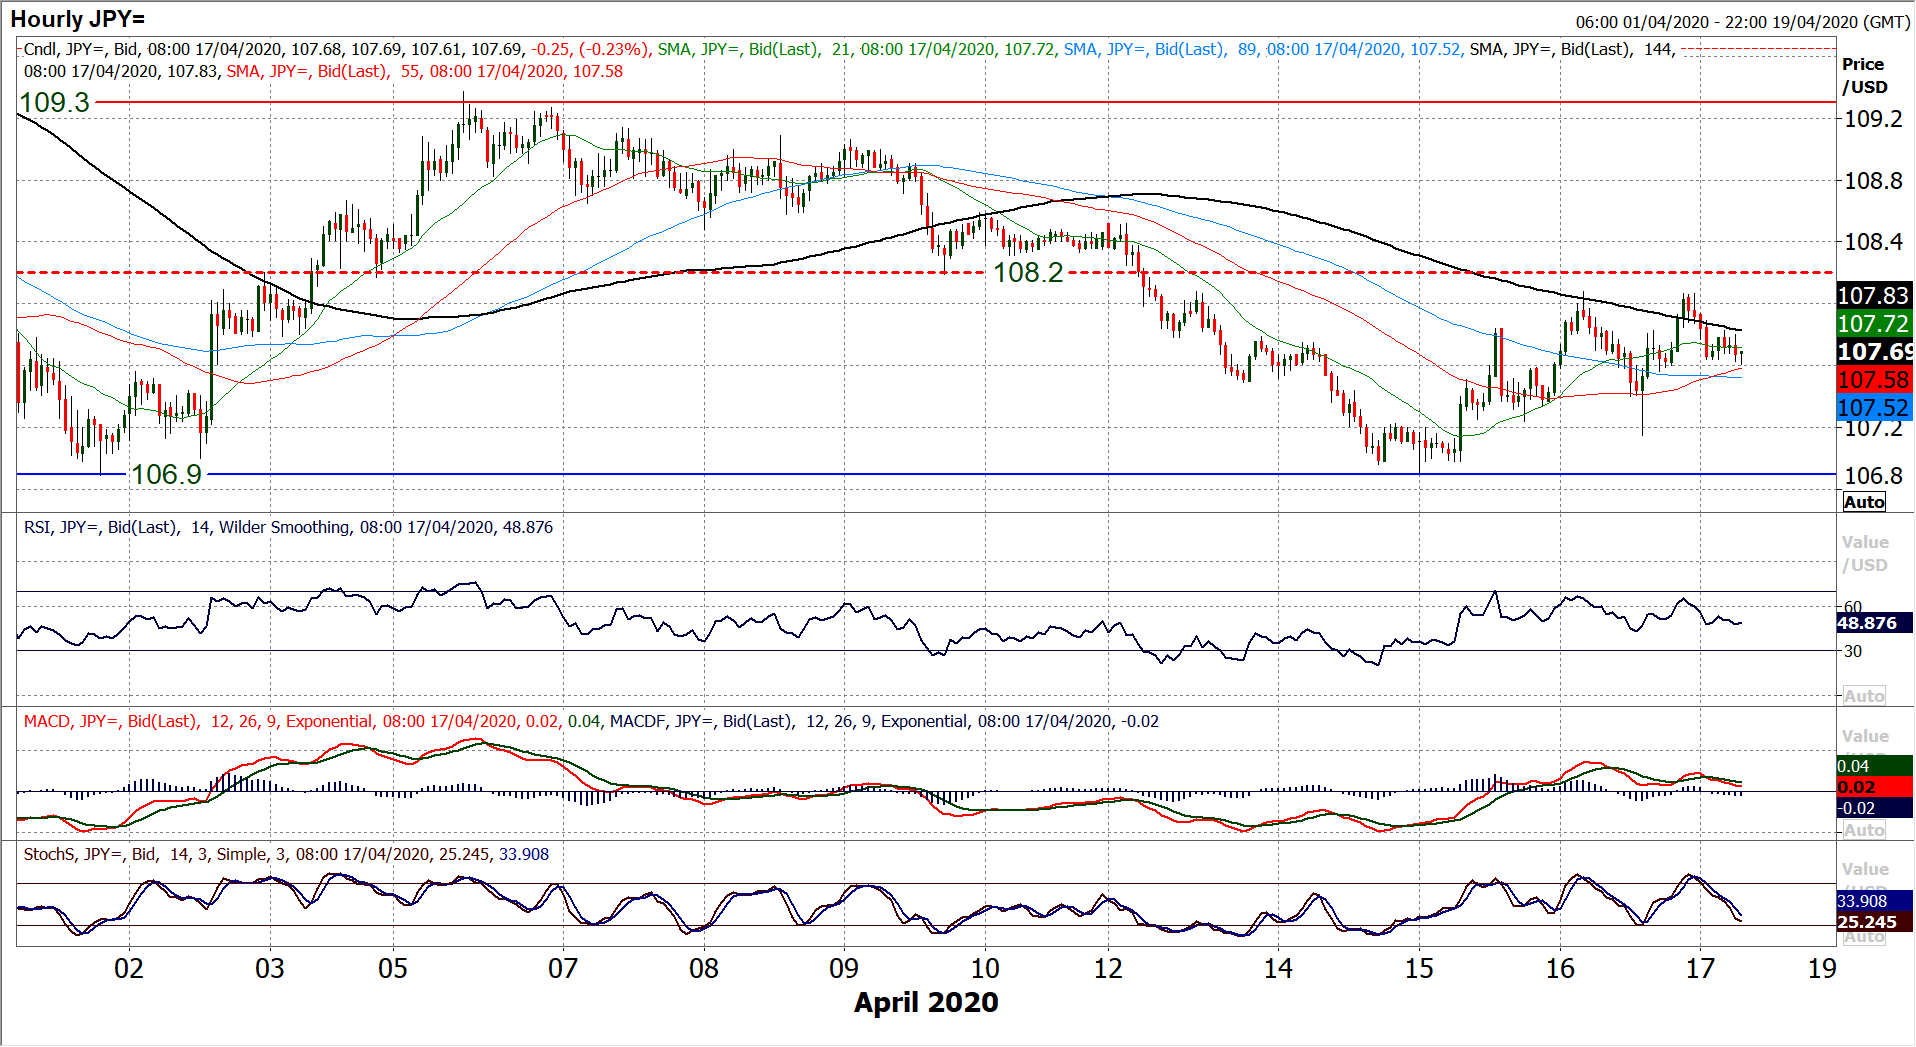Click the 0.02 MACD signal value tag
Screen dimensions: 1916x1047
click(x=1874, y=787)
